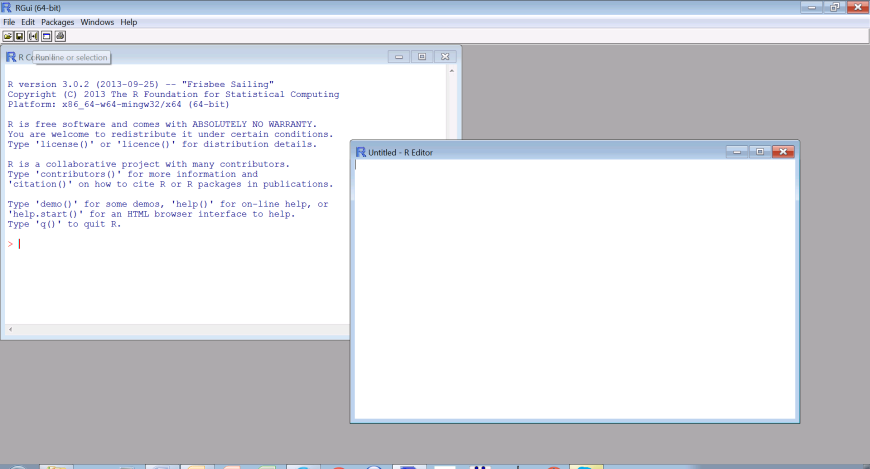The image size is (870, 469).
Task: Run line or selection from toolbar
Action: click(x=33, y=36)
